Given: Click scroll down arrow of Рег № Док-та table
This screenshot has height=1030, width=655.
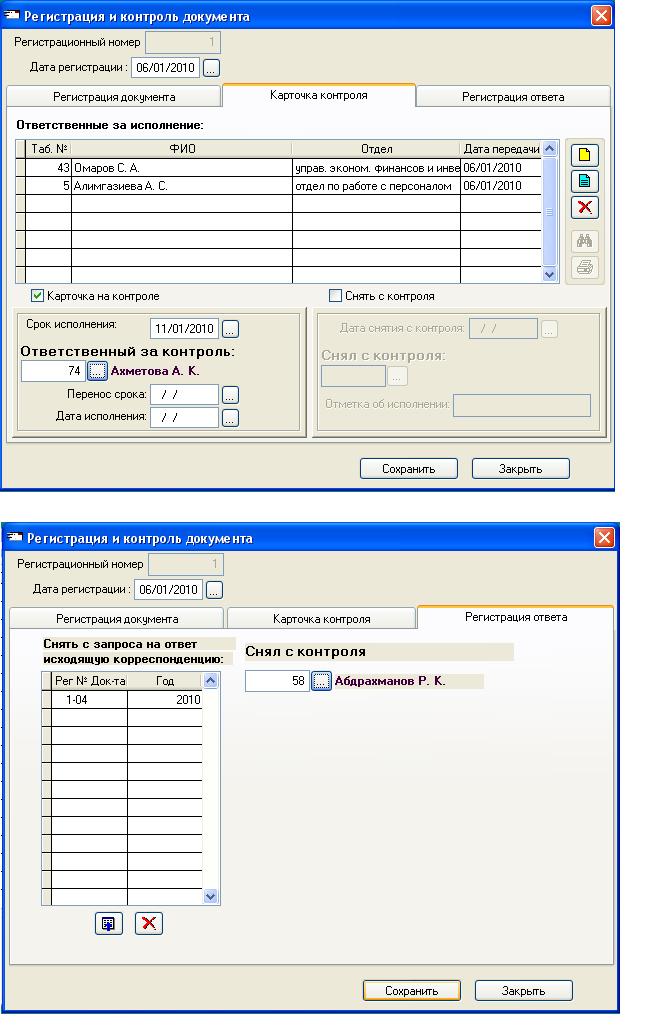Looking at the screenshot, I should (210, 896).
